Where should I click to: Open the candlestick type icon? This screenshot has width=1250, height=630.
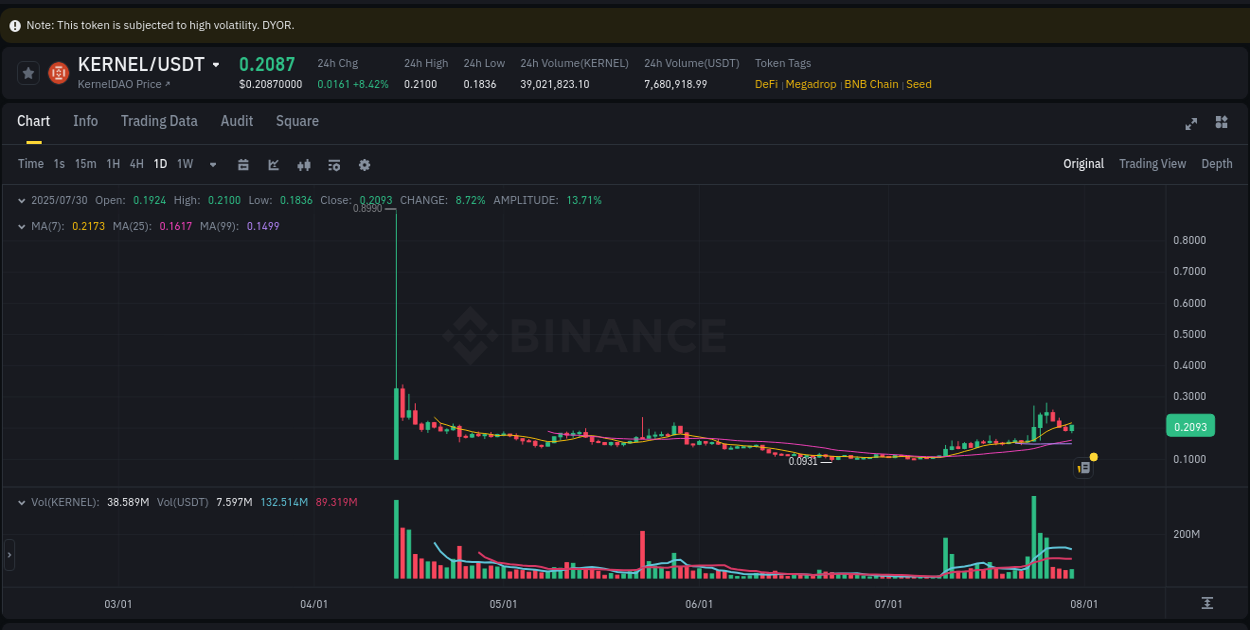(304, 163)
